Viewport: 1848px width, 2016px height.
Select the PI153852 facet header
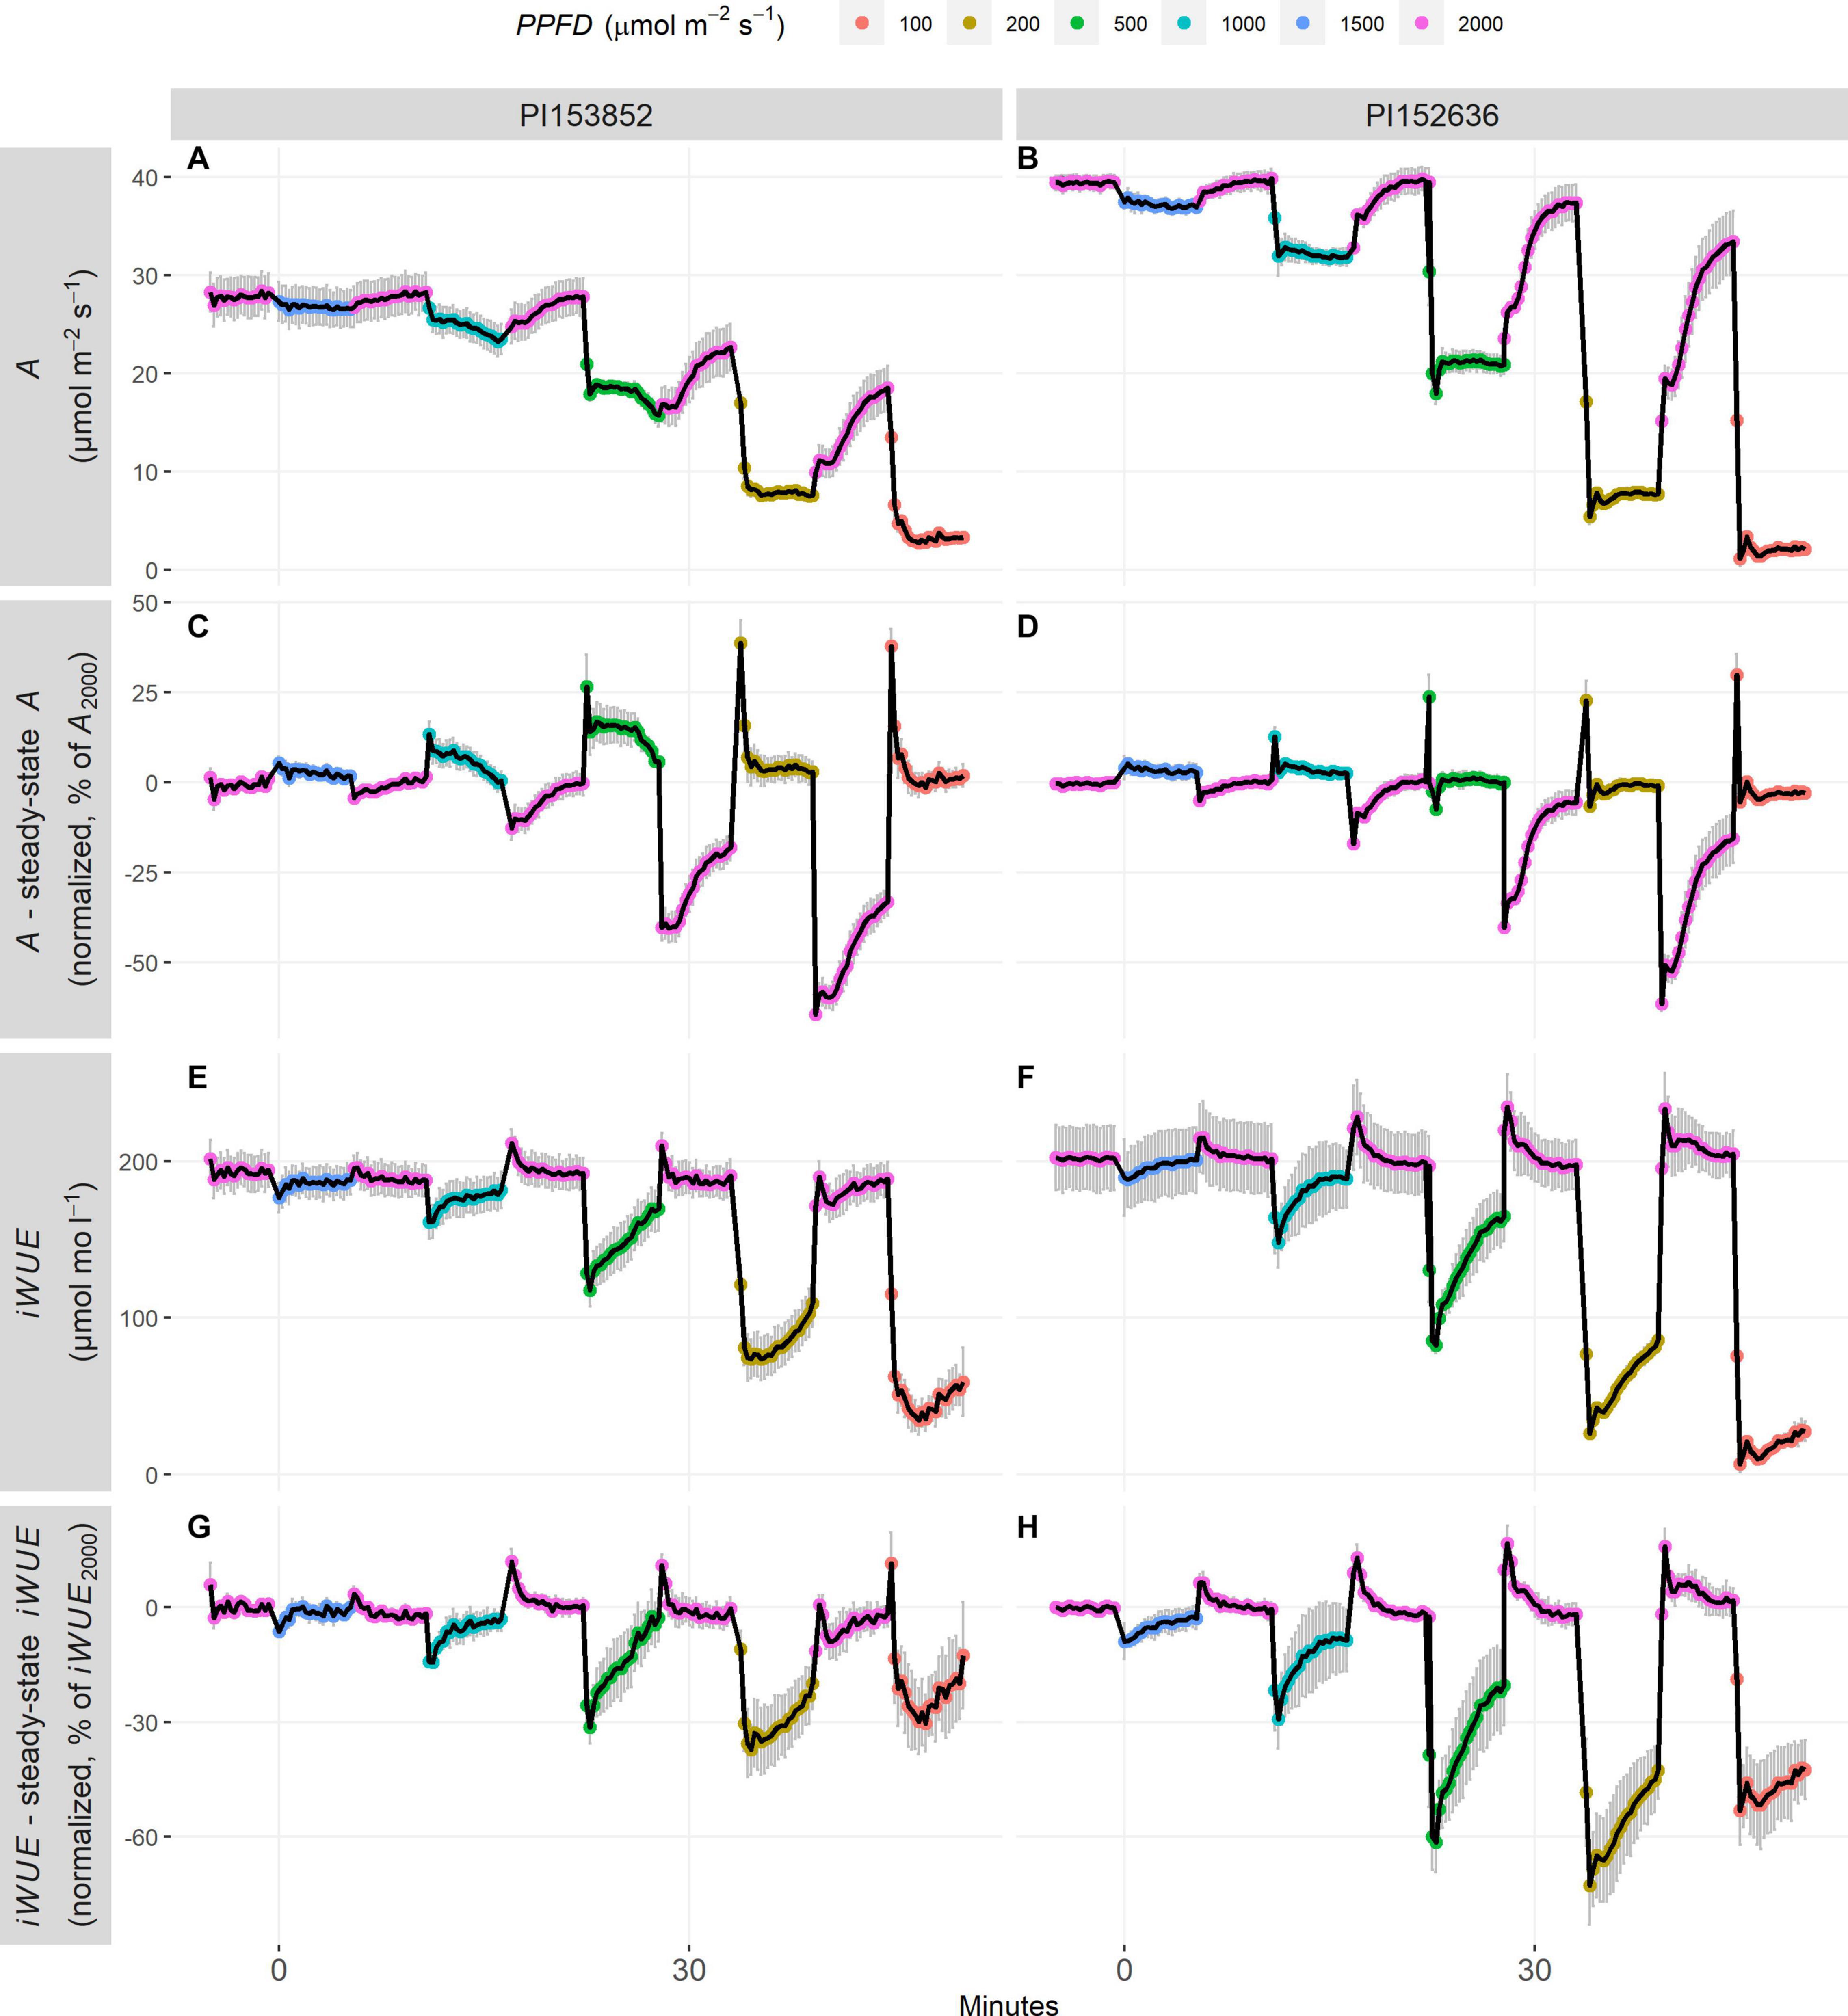(586, 115)
